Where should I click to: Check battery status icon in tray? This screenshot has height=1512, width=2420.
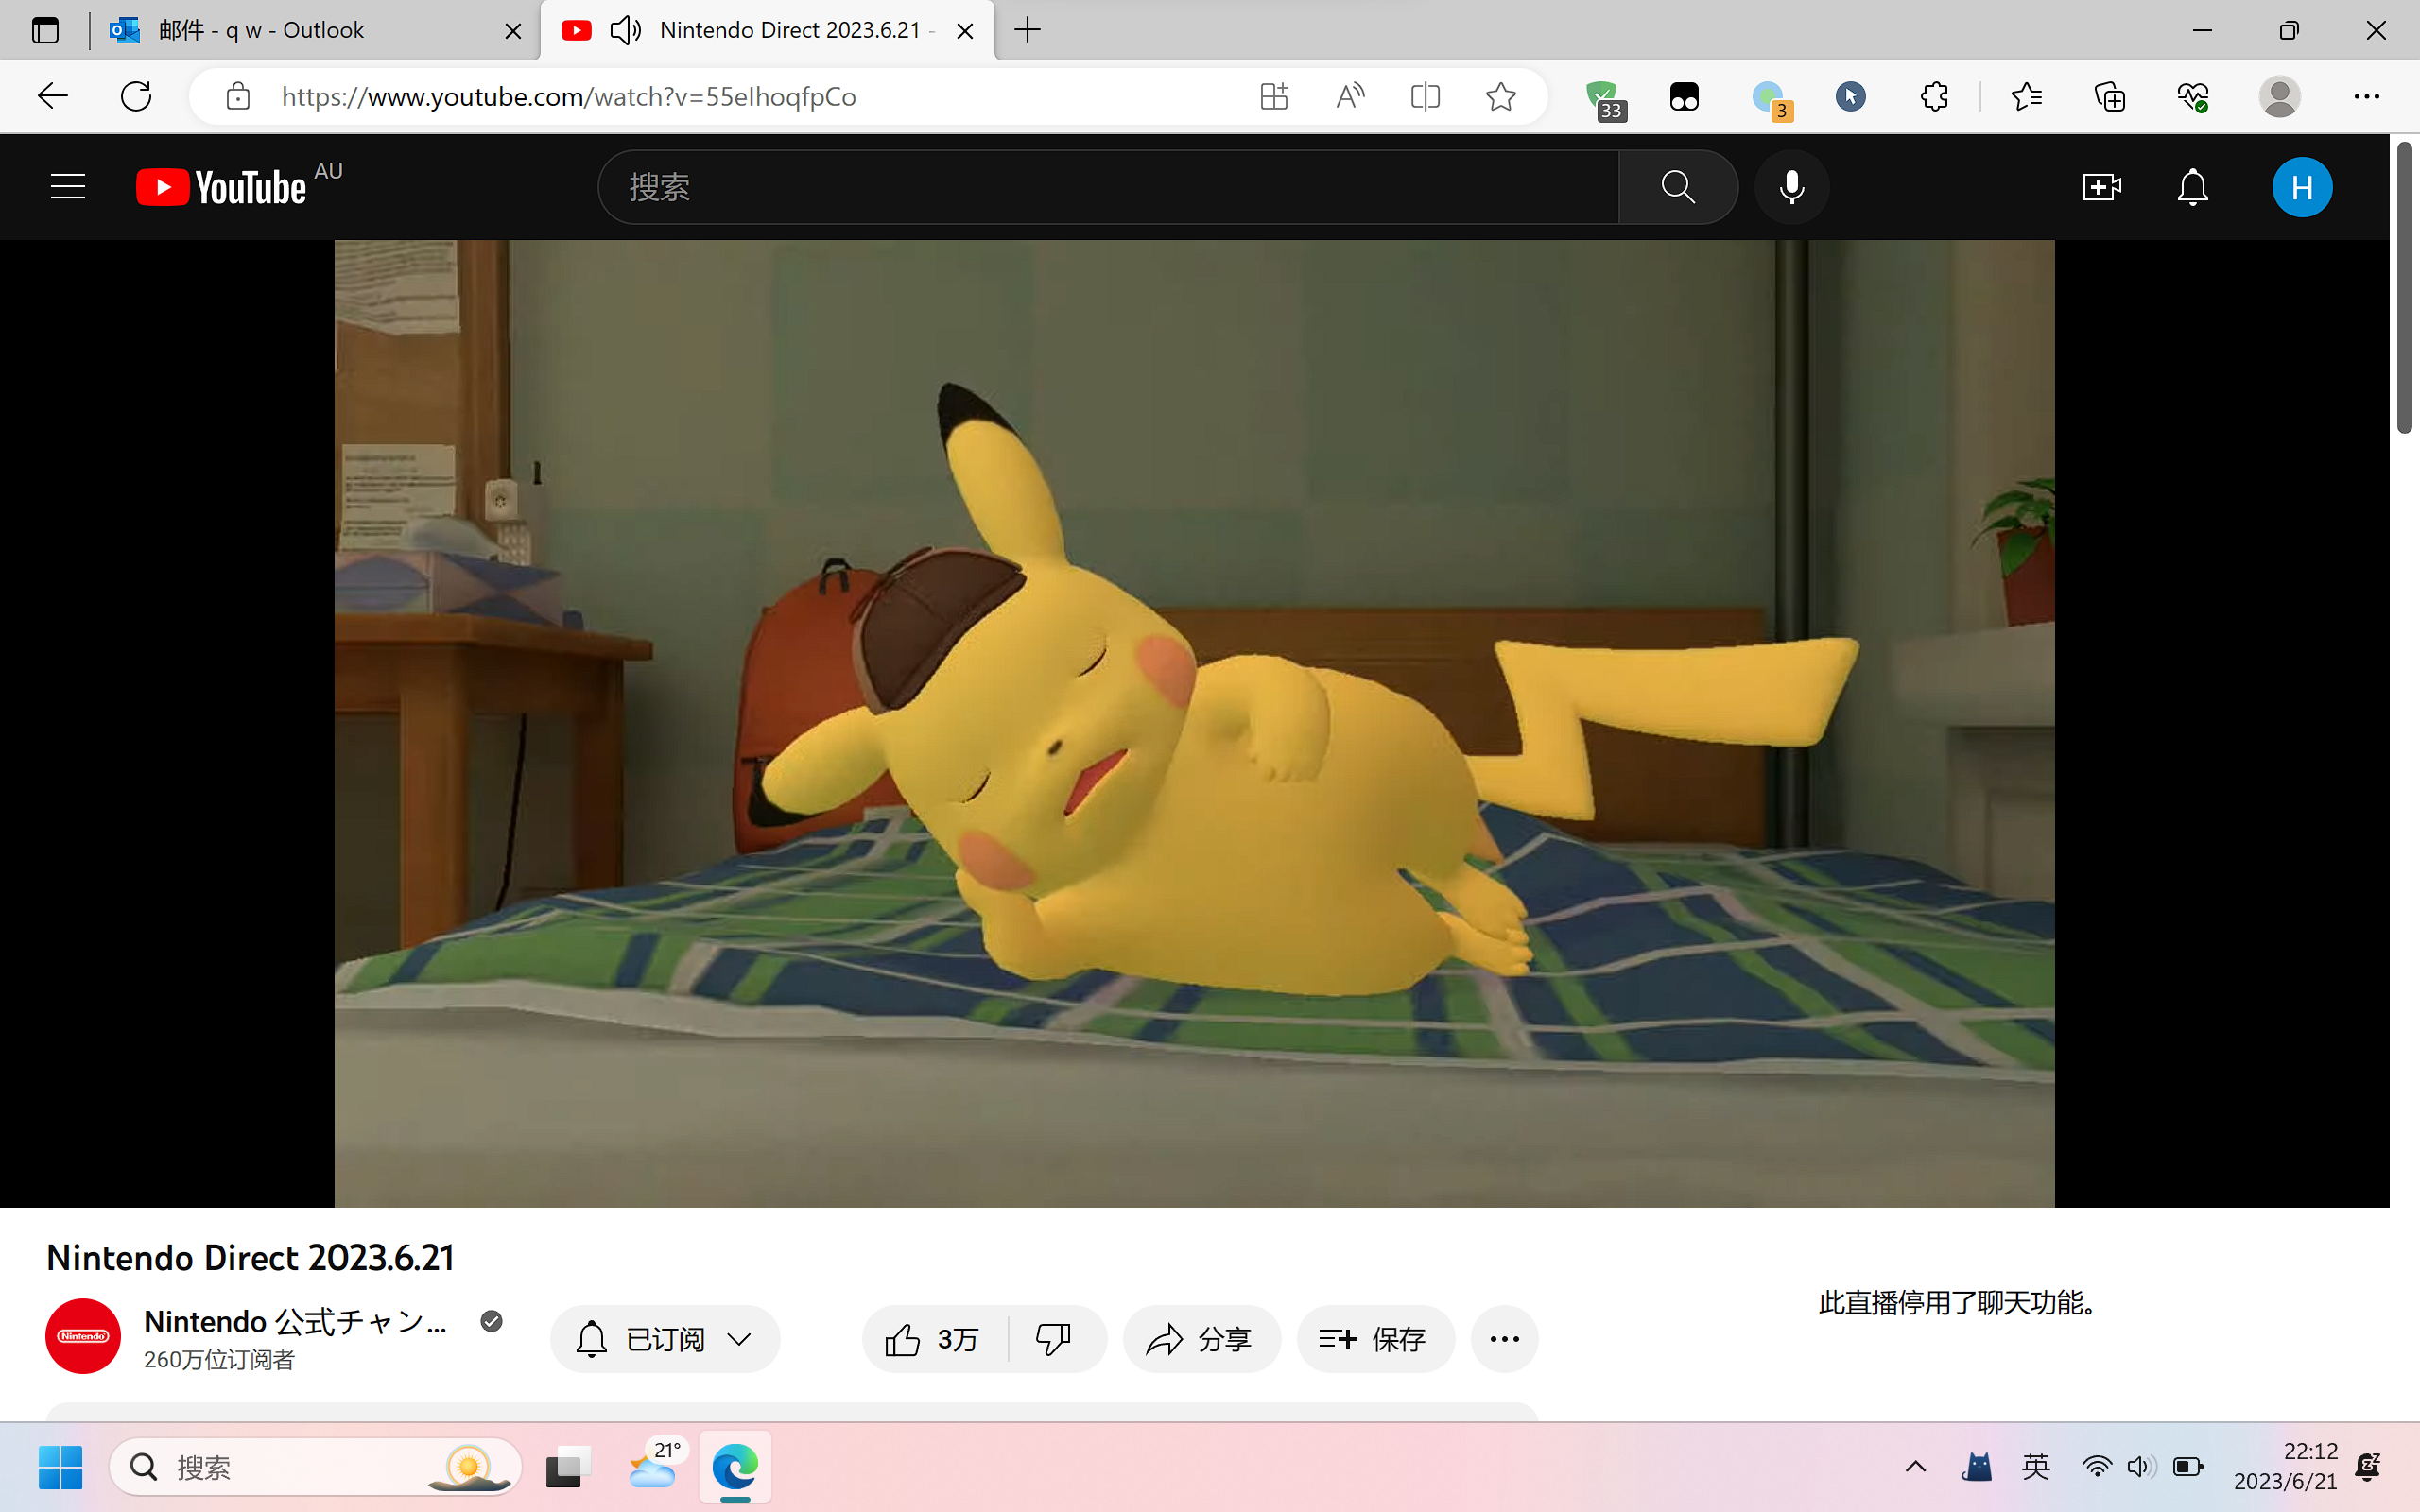tap(2188, 1467)
